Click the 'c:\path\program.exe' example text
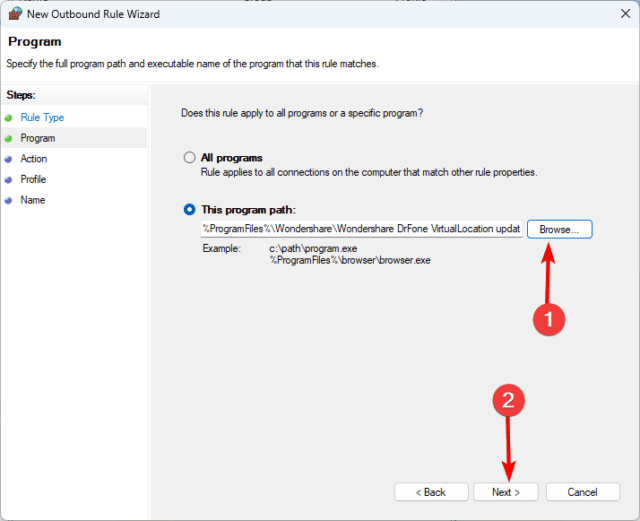The width and height of the screenshot is (640, 521). point(313,248)
